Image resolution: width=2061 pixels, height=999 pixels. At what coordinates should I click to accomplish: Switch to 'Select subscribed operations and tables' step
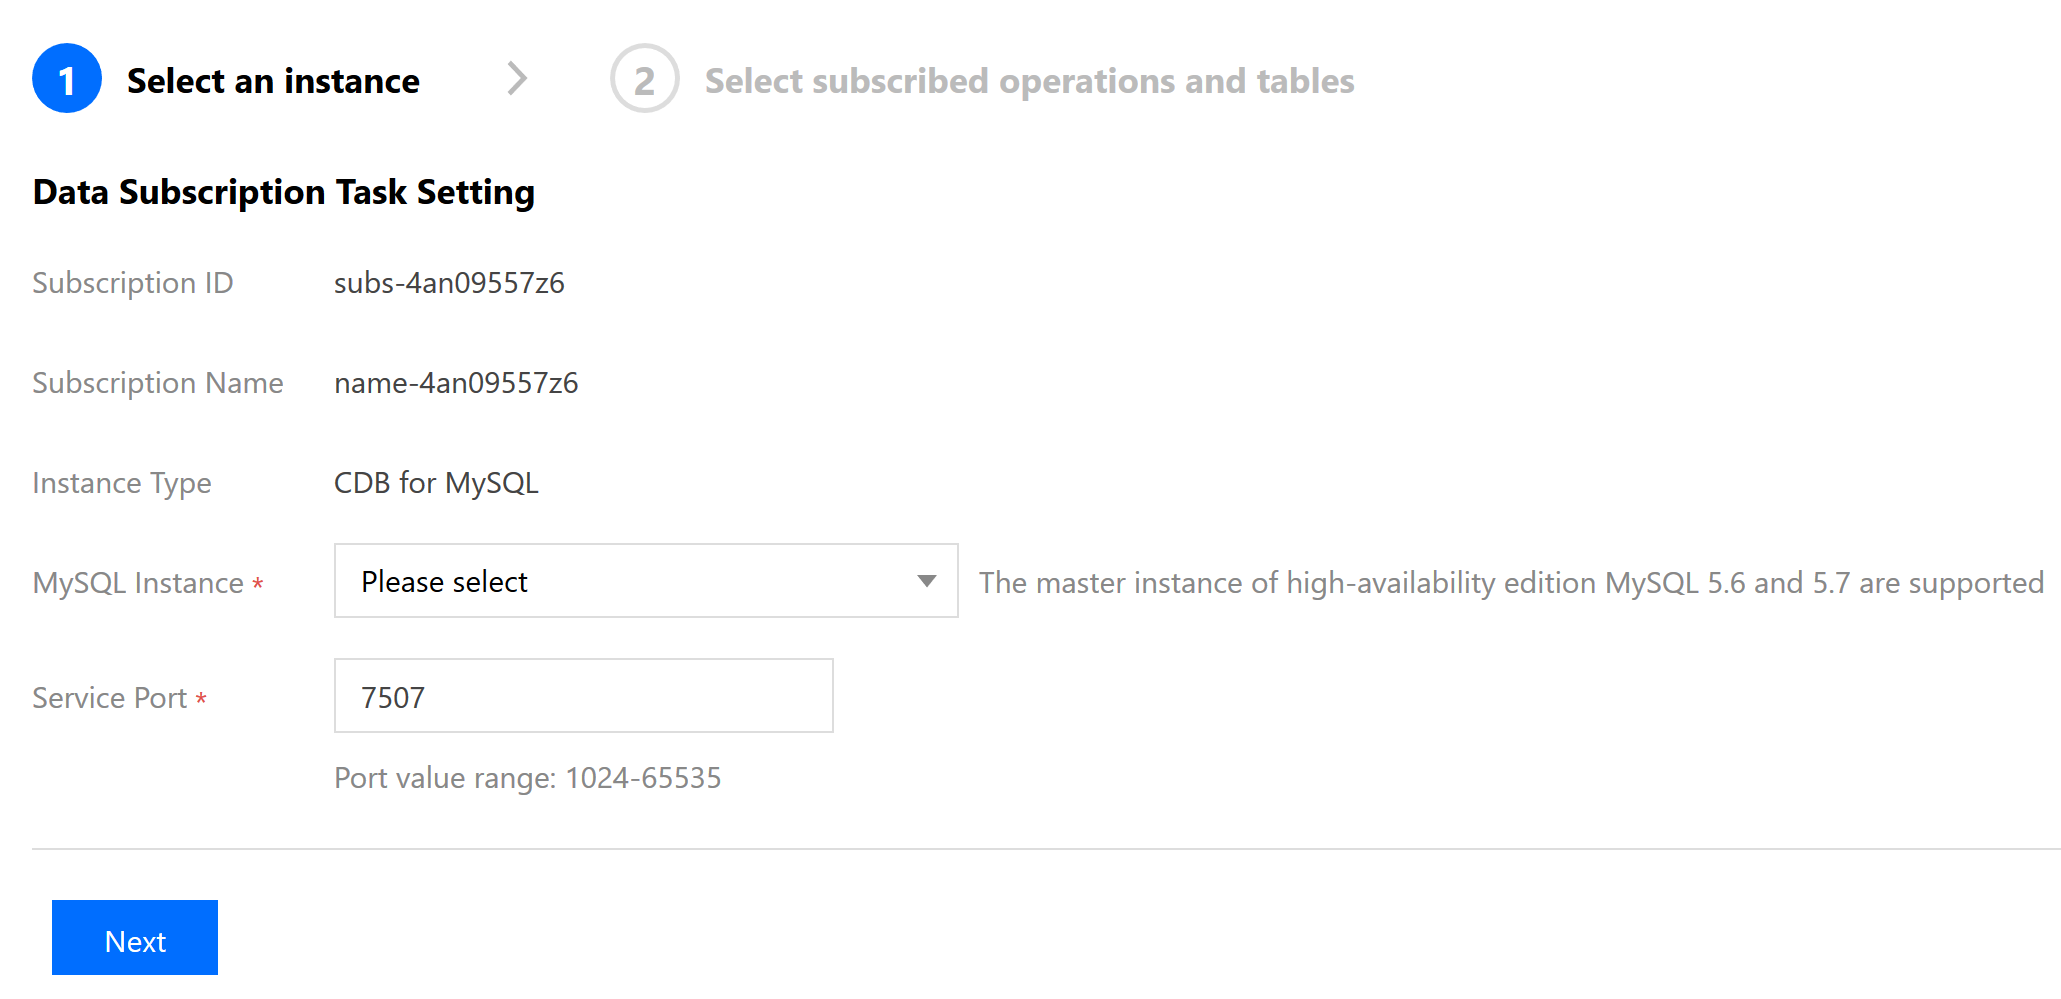[1030, 81]
